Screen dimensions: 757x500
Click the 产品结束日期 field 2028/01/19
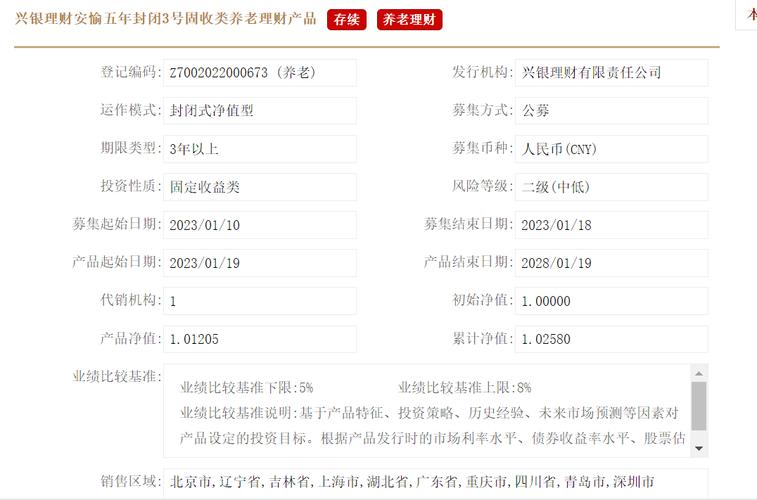coord(611,263)
